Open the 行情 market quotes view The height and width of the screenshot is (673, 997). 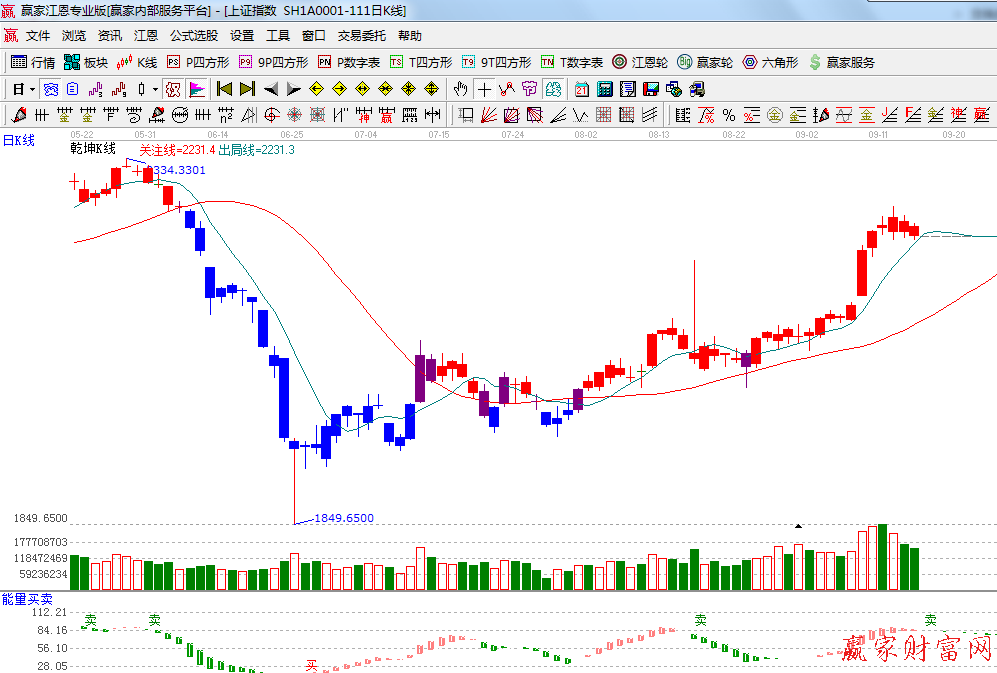pyautogui.click(x=33, y=62)
